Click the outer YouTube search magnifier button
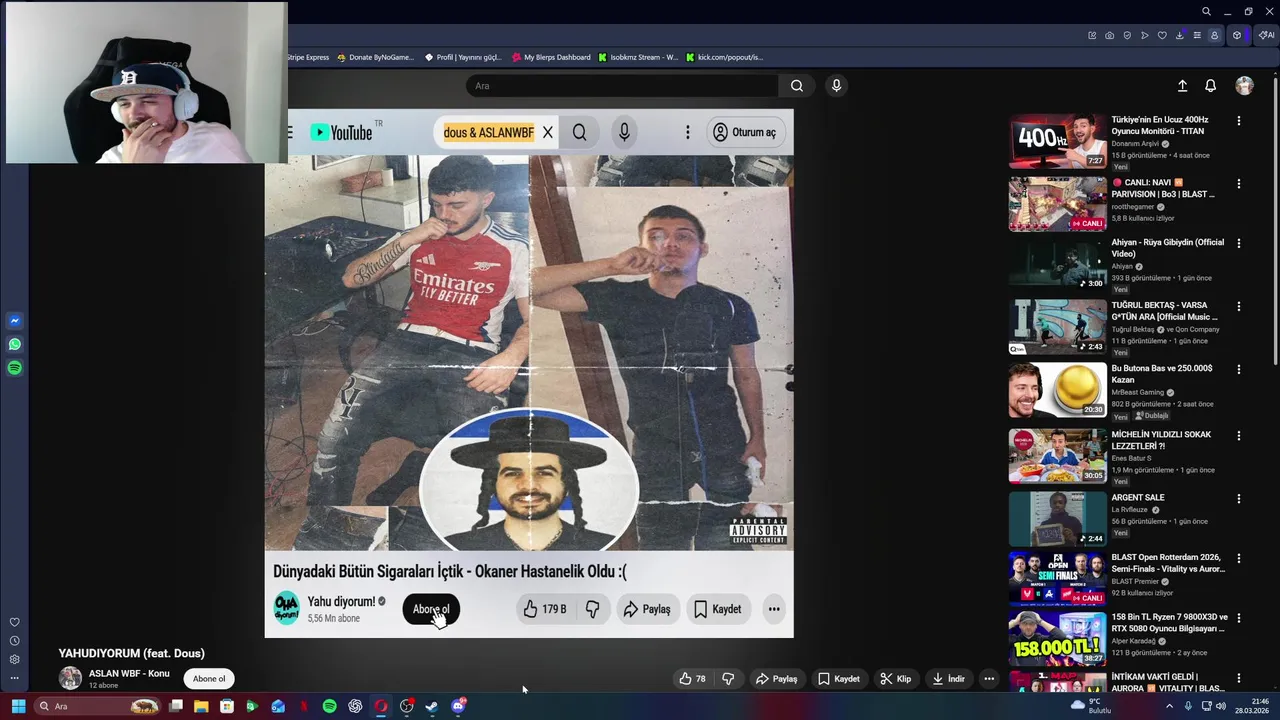Viewport: 1280px width, 720px height. click(x=797, y=86)
